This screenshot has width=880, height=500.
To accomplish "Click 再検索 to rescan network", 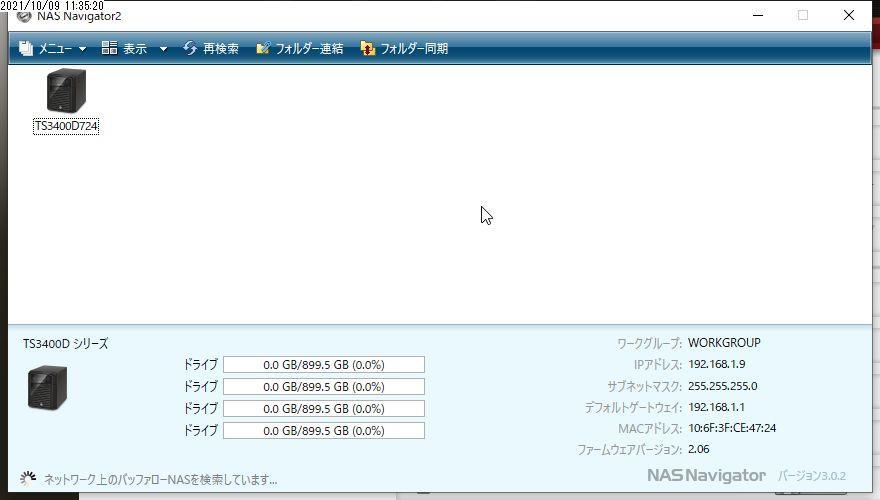I will click(x=211, y=49).
